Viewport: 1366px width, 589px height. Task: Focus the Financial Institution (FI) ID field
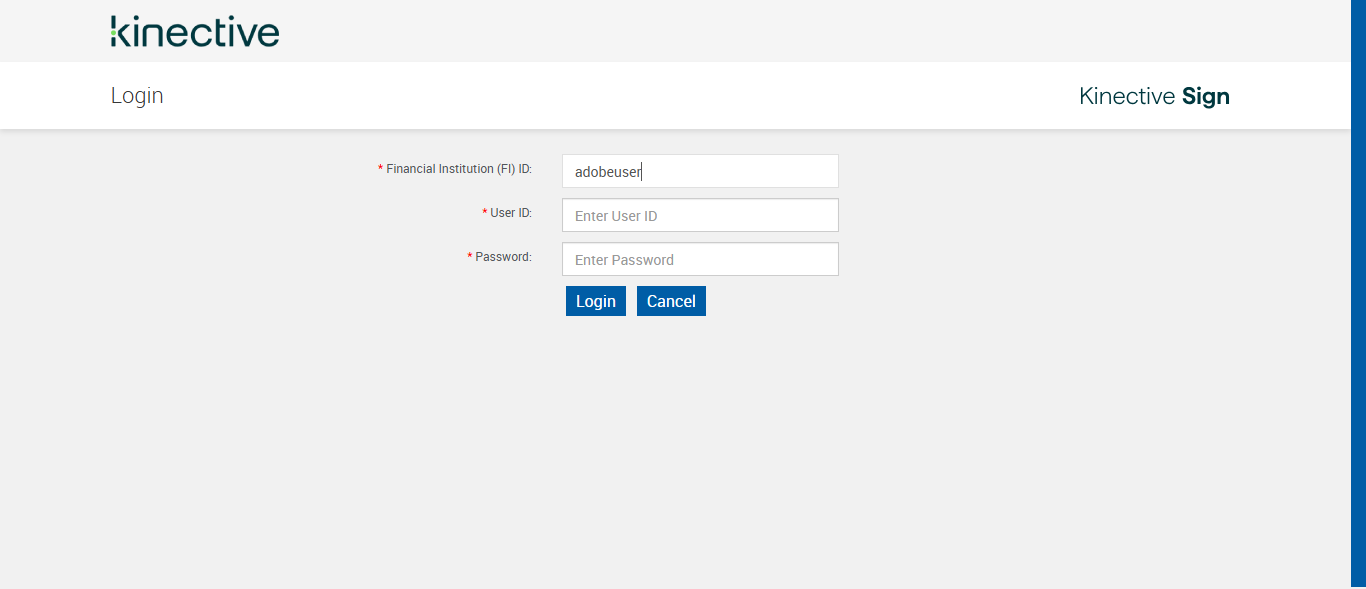click(x=700, y=171)
